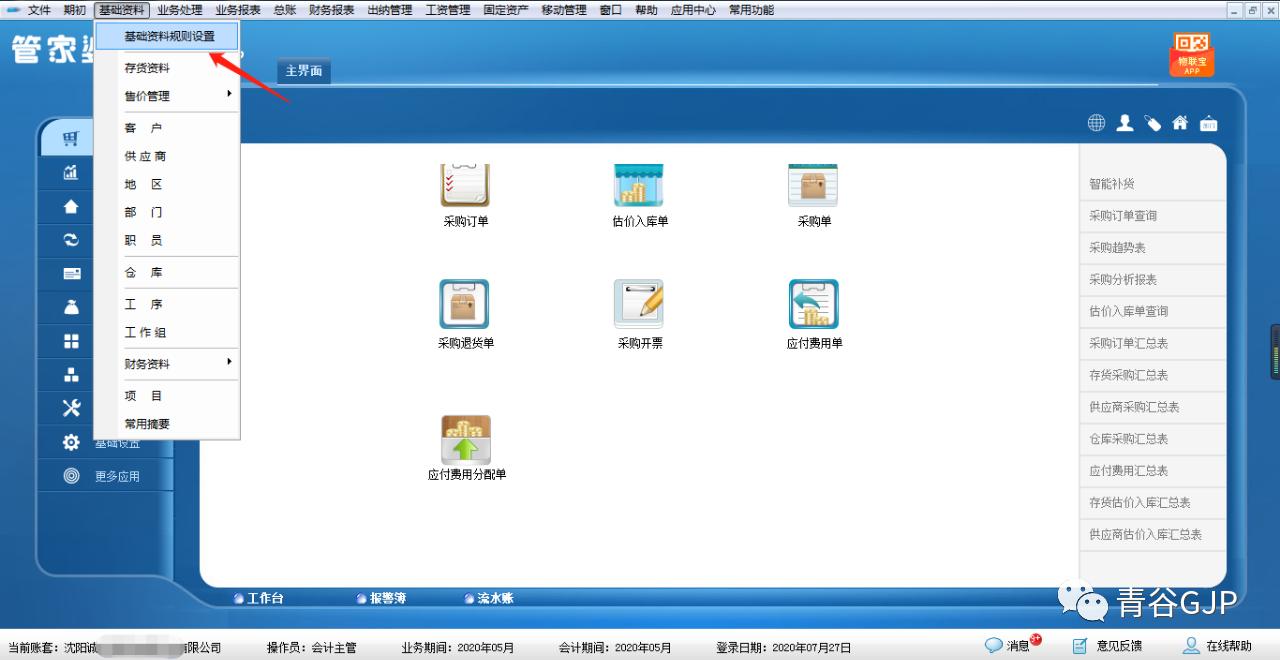Open the 固定资产 menu

coord(506,10)
